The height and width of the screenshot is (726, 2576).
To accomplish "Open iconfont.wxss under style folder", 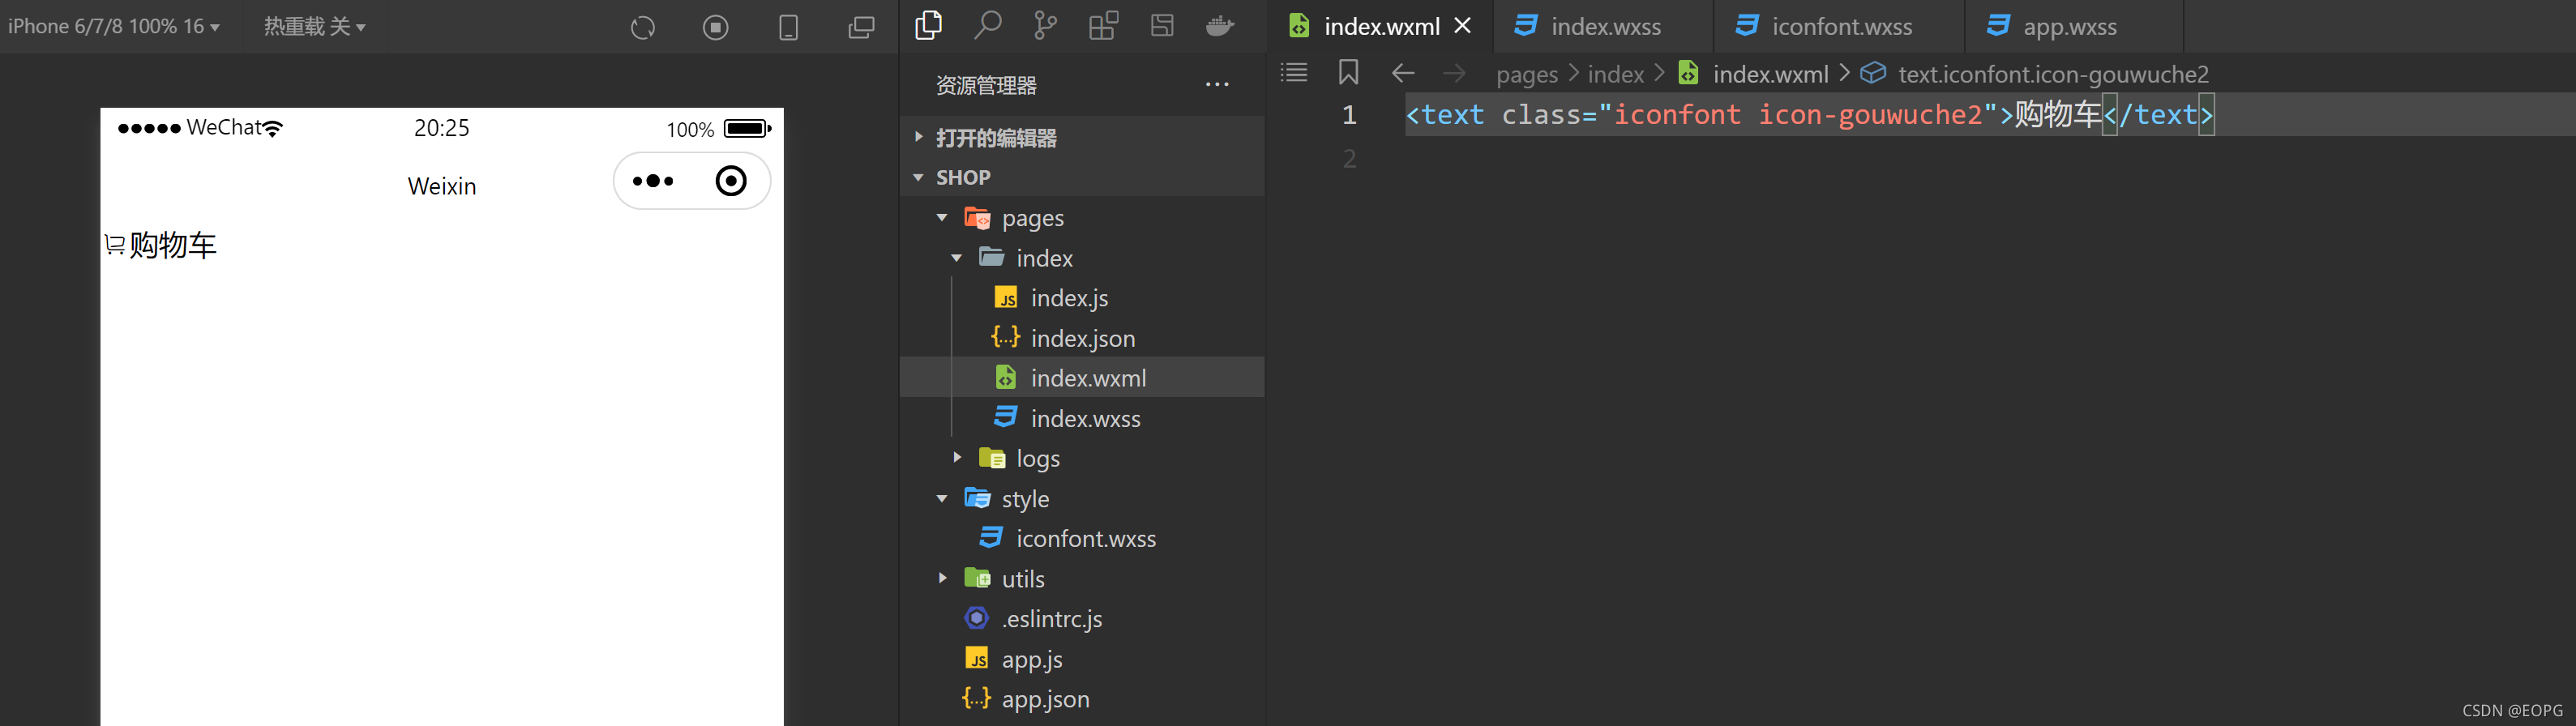I will [x=1082, y=538].
